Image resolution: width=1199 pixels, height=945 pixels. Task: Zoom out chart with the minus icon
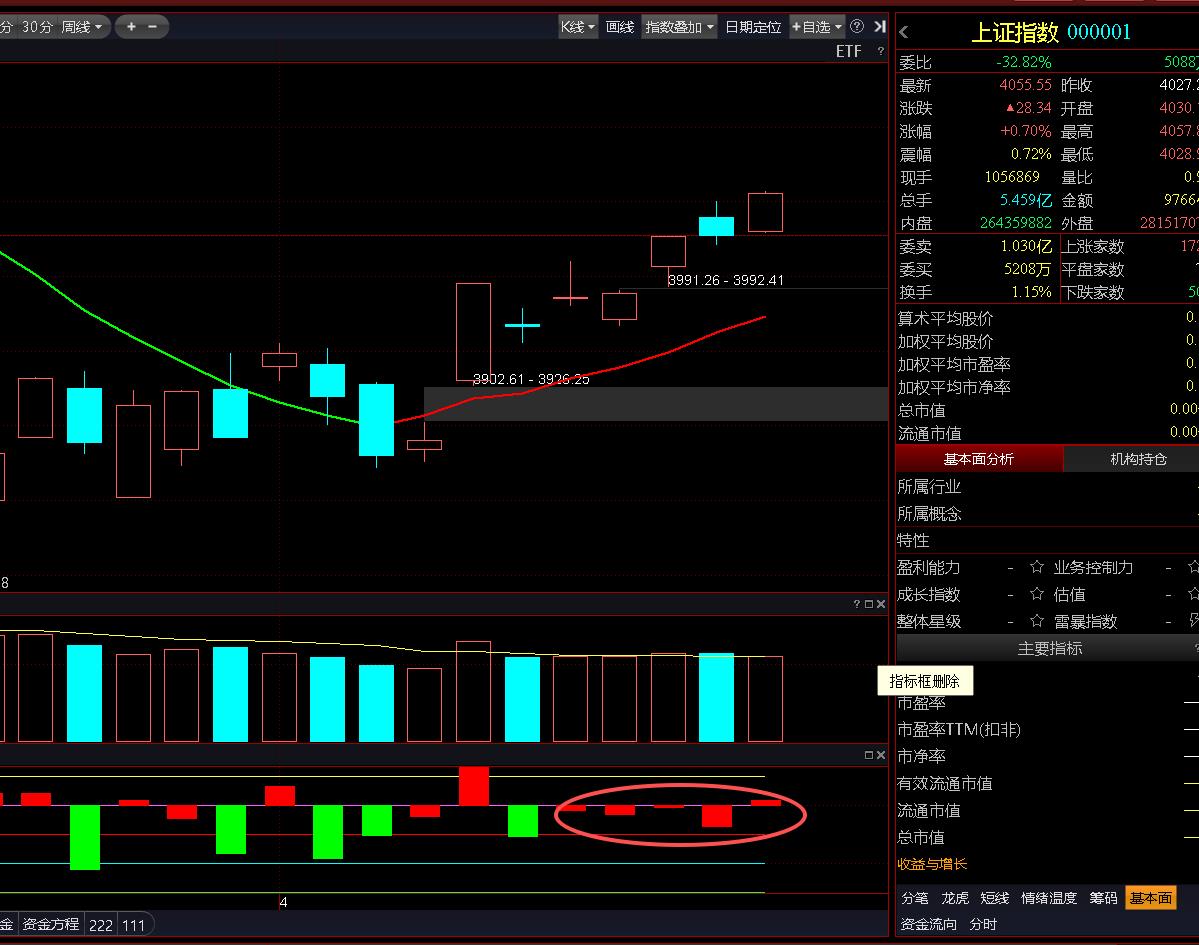[x=152, y=27]
